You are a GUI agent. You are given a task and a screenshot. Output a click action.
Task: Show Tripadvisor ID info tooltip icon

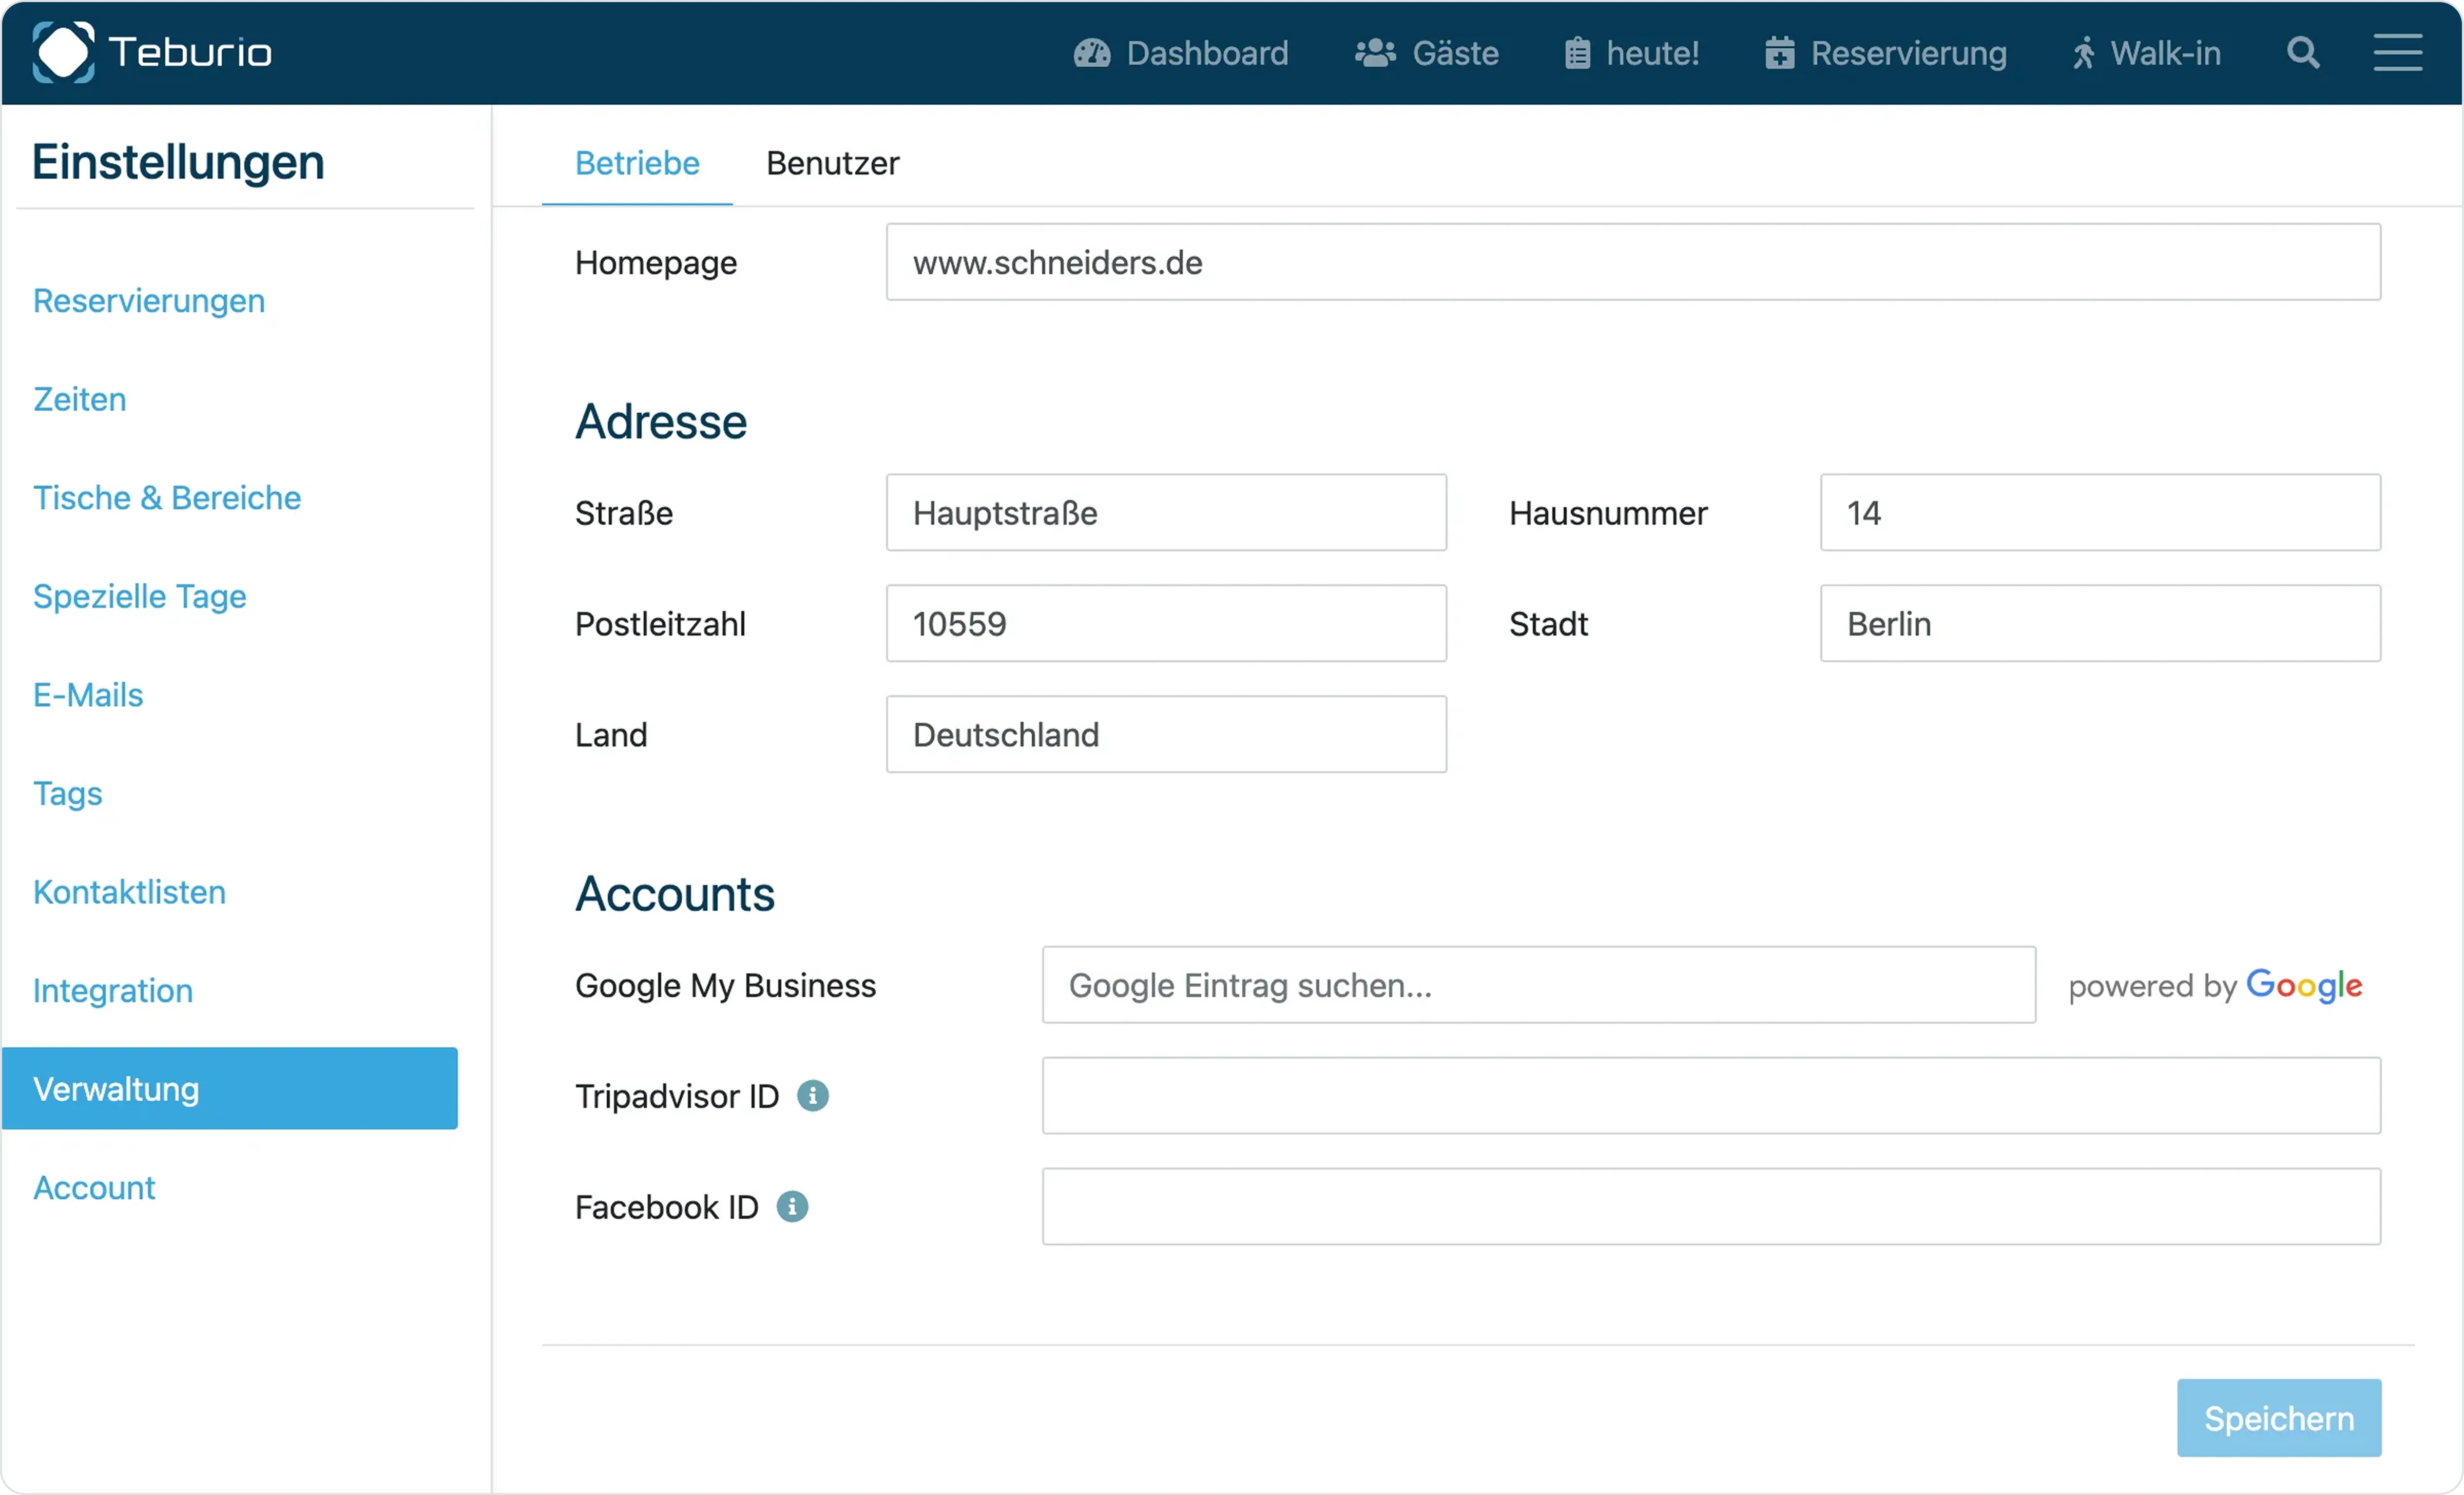click(813, 1096)
